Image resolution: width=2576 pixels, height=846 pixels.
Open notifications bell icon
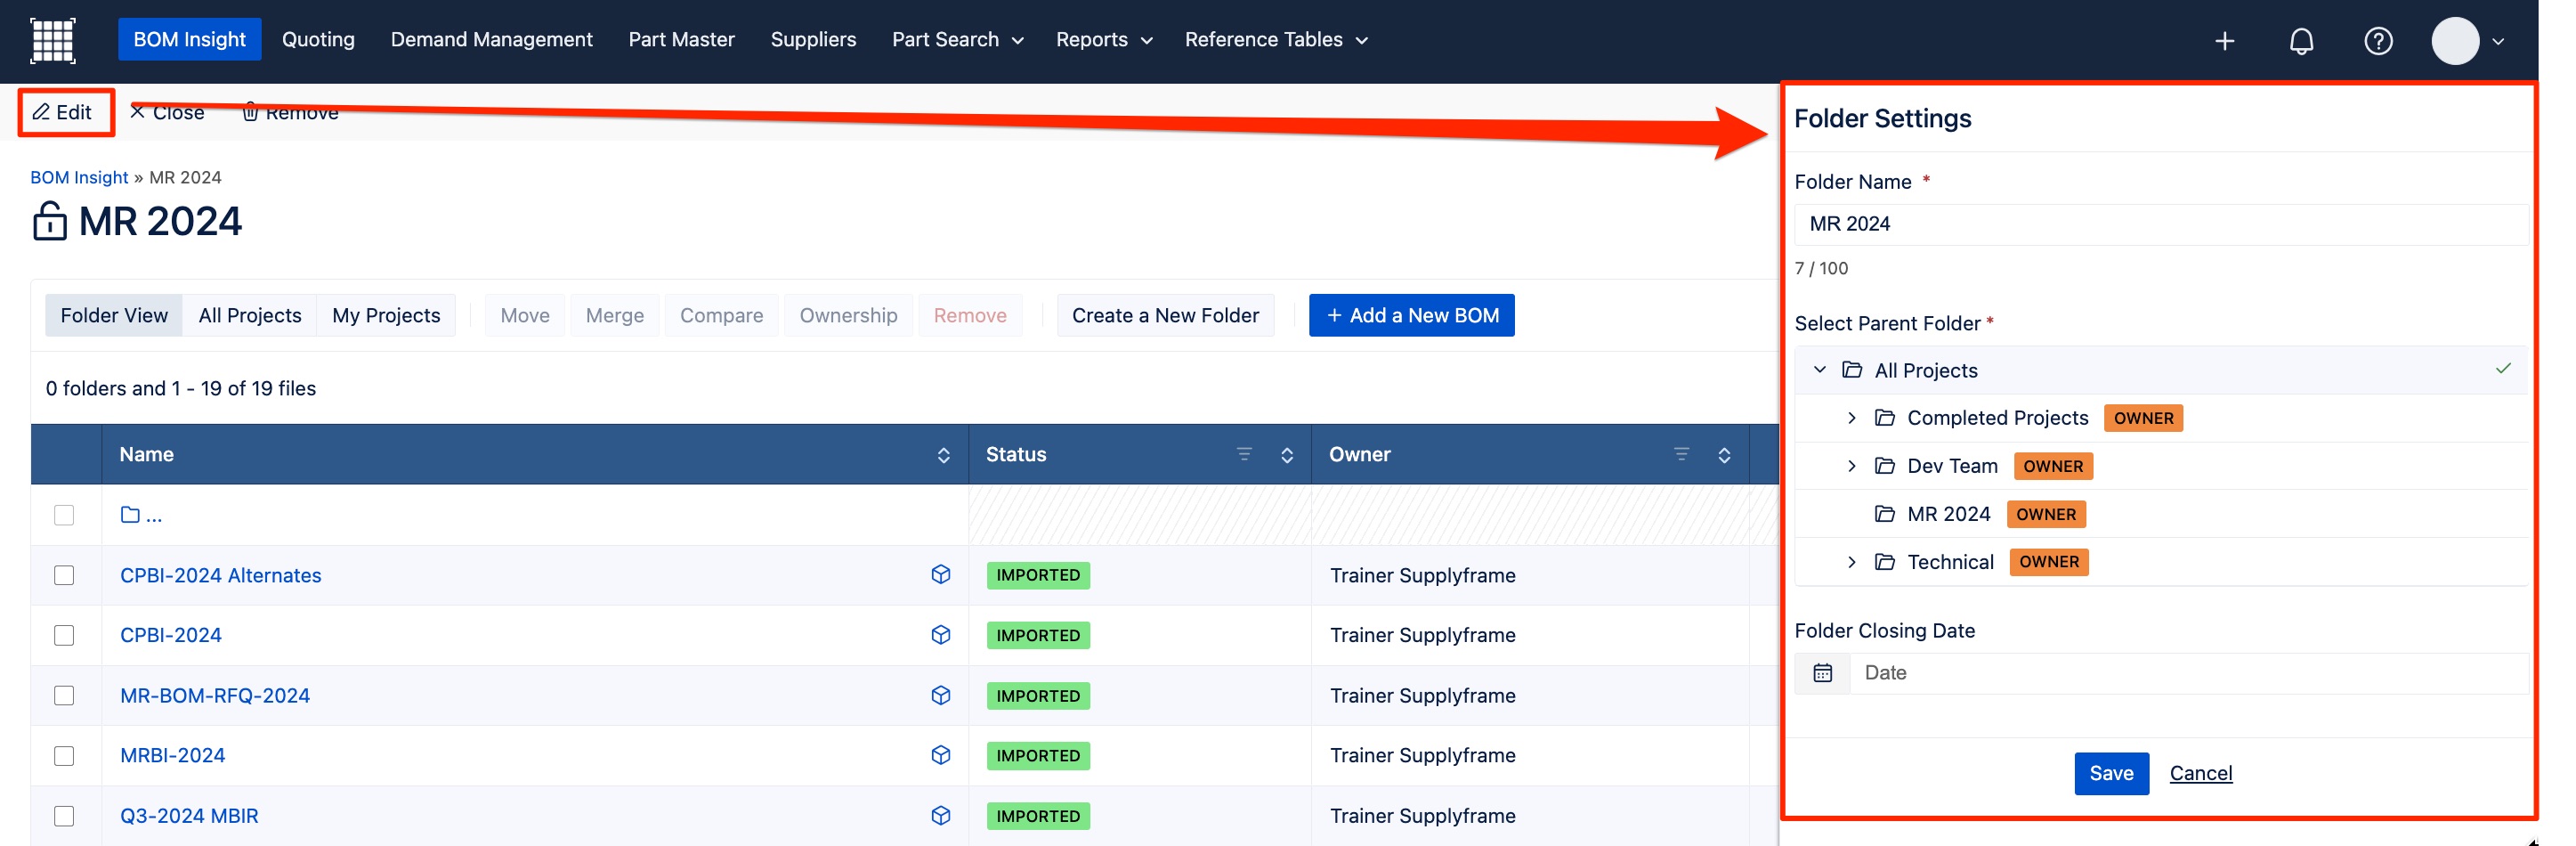pos(2301,41)
